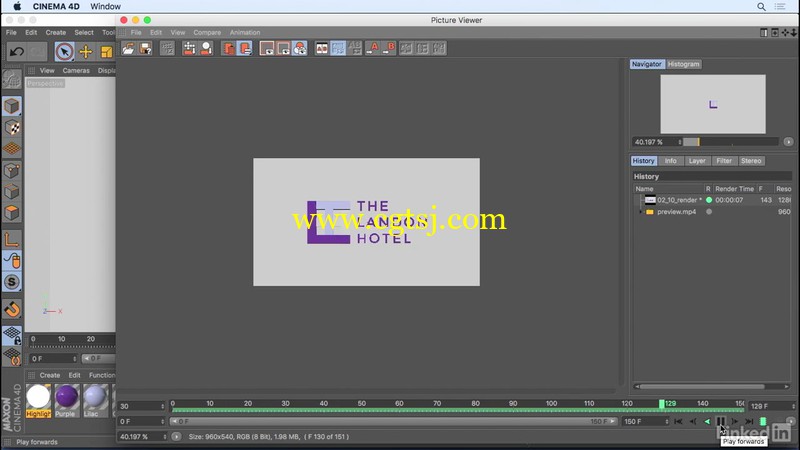The width and height of the screenshot is (800, 450).
Task: Open the Stereo tab
Action: (x=751, y=161)
